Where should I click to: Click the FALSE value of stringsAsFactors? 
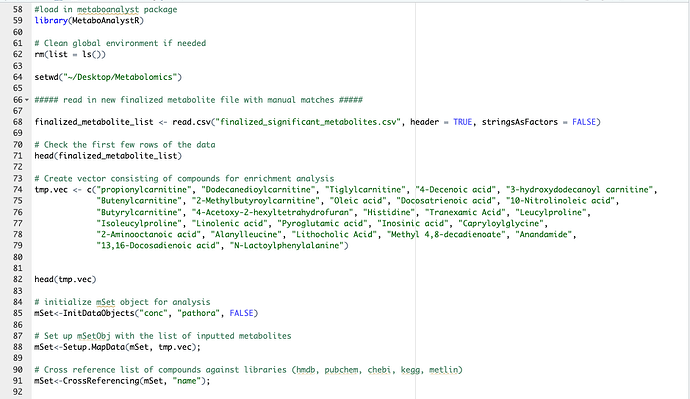584,122
